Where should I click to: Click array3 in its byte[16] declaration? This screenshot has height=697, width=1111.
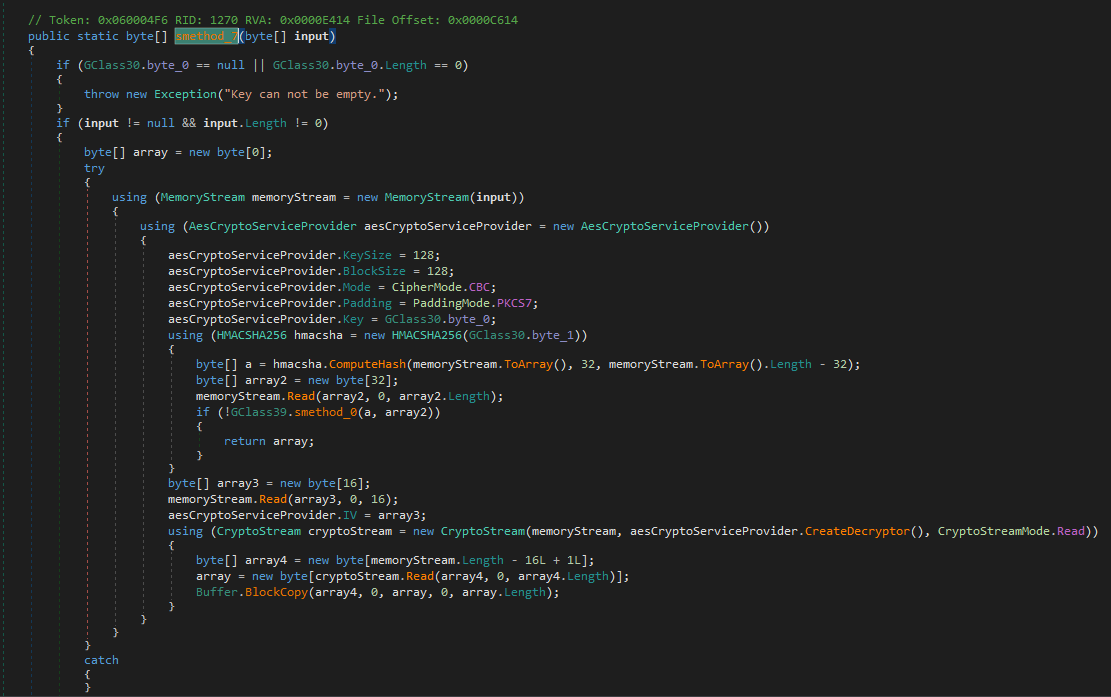click(x=237, y=484)
